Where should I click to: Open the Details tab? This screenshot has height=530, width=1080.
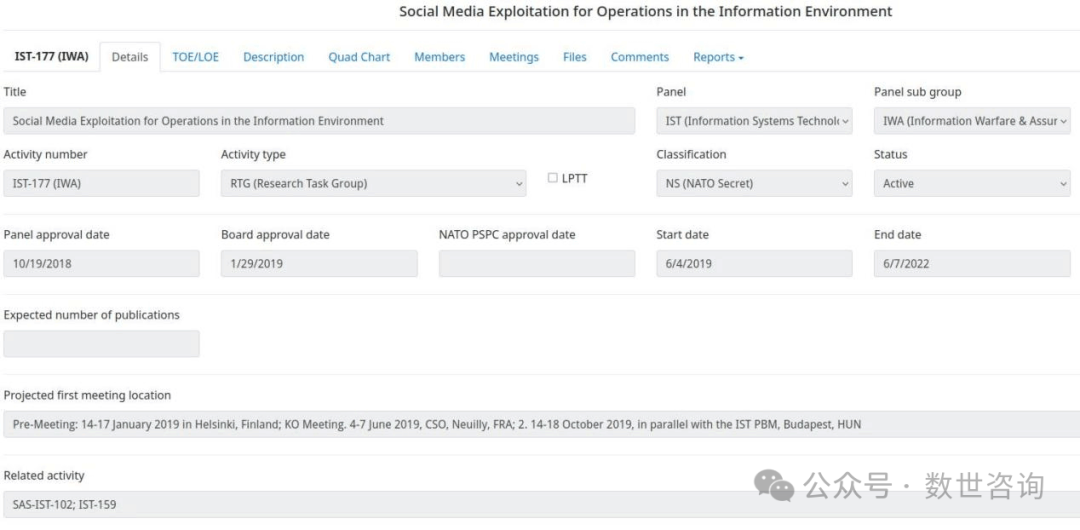[129, 57]
